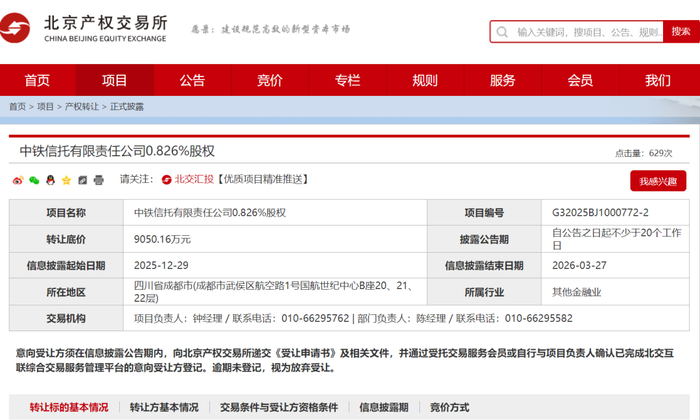
Task: Click the 信息披露起始日期 label
Action: tap(66, 266)
